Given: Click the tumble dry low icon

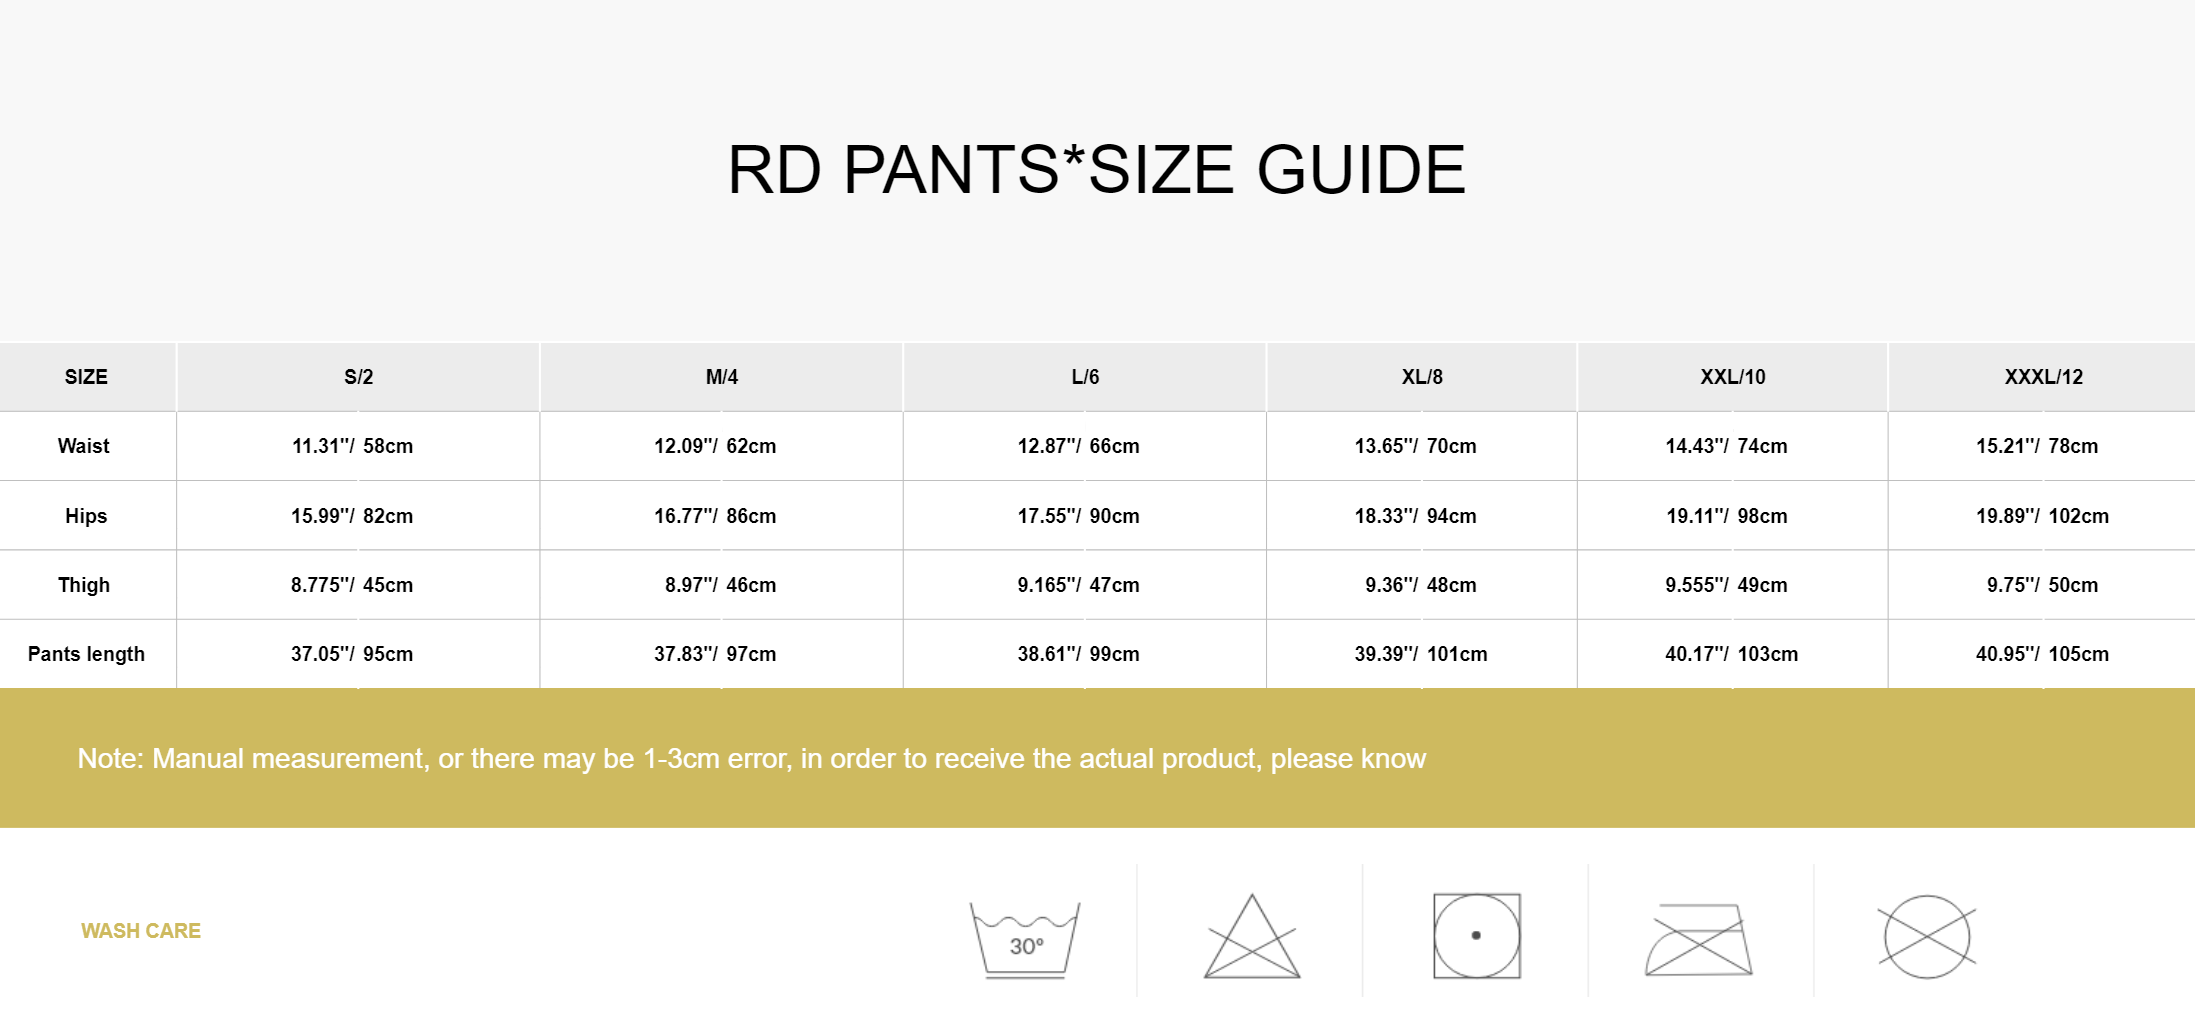Looking at the screenshot, I should tap(1476, 936).
